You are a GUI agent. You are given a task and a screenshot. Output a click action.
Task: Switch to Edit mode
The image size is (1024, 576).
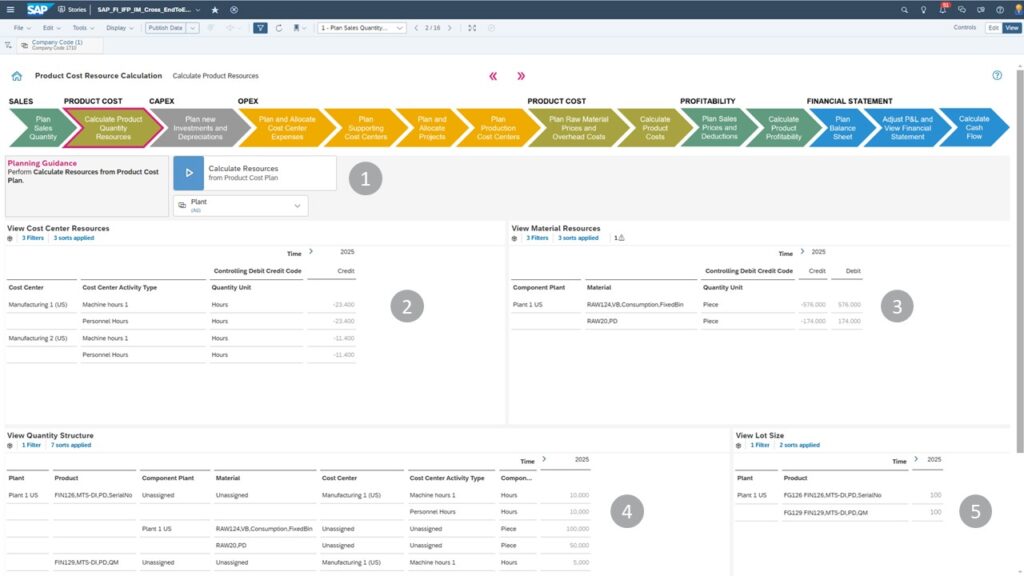coord(993,28)
